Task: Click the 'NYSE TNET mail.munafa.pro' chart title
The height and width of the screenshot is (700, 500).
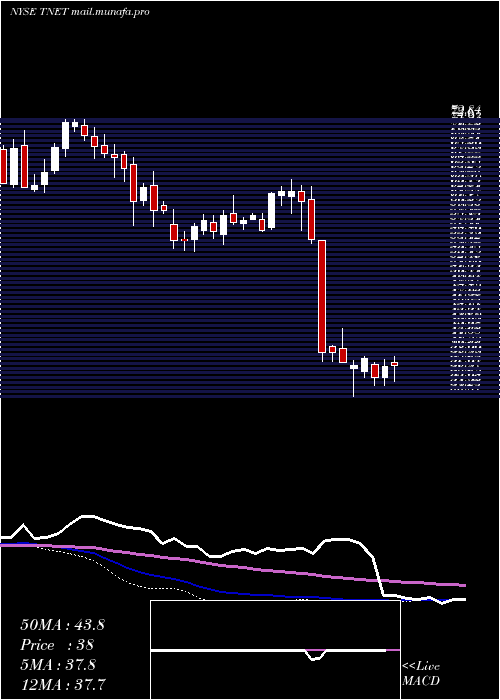Action: coord(79,12)
